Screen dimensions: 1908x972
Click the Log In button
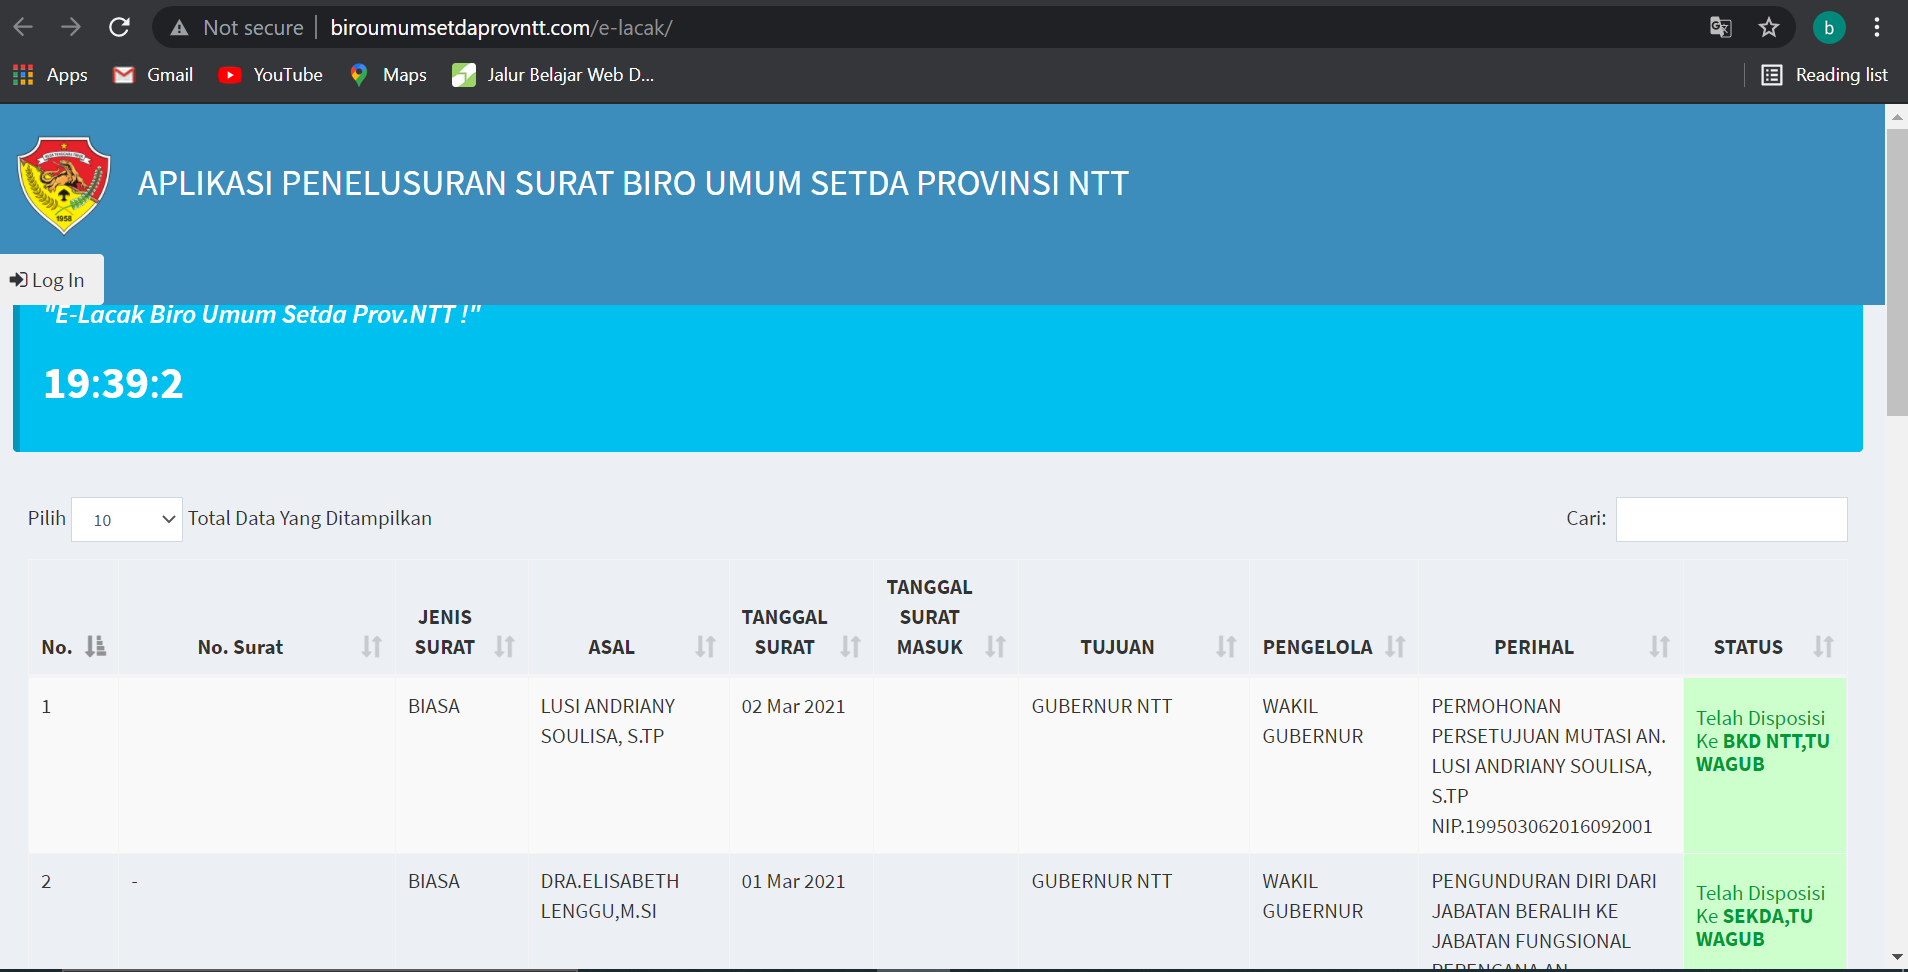[x=49, y=280]
